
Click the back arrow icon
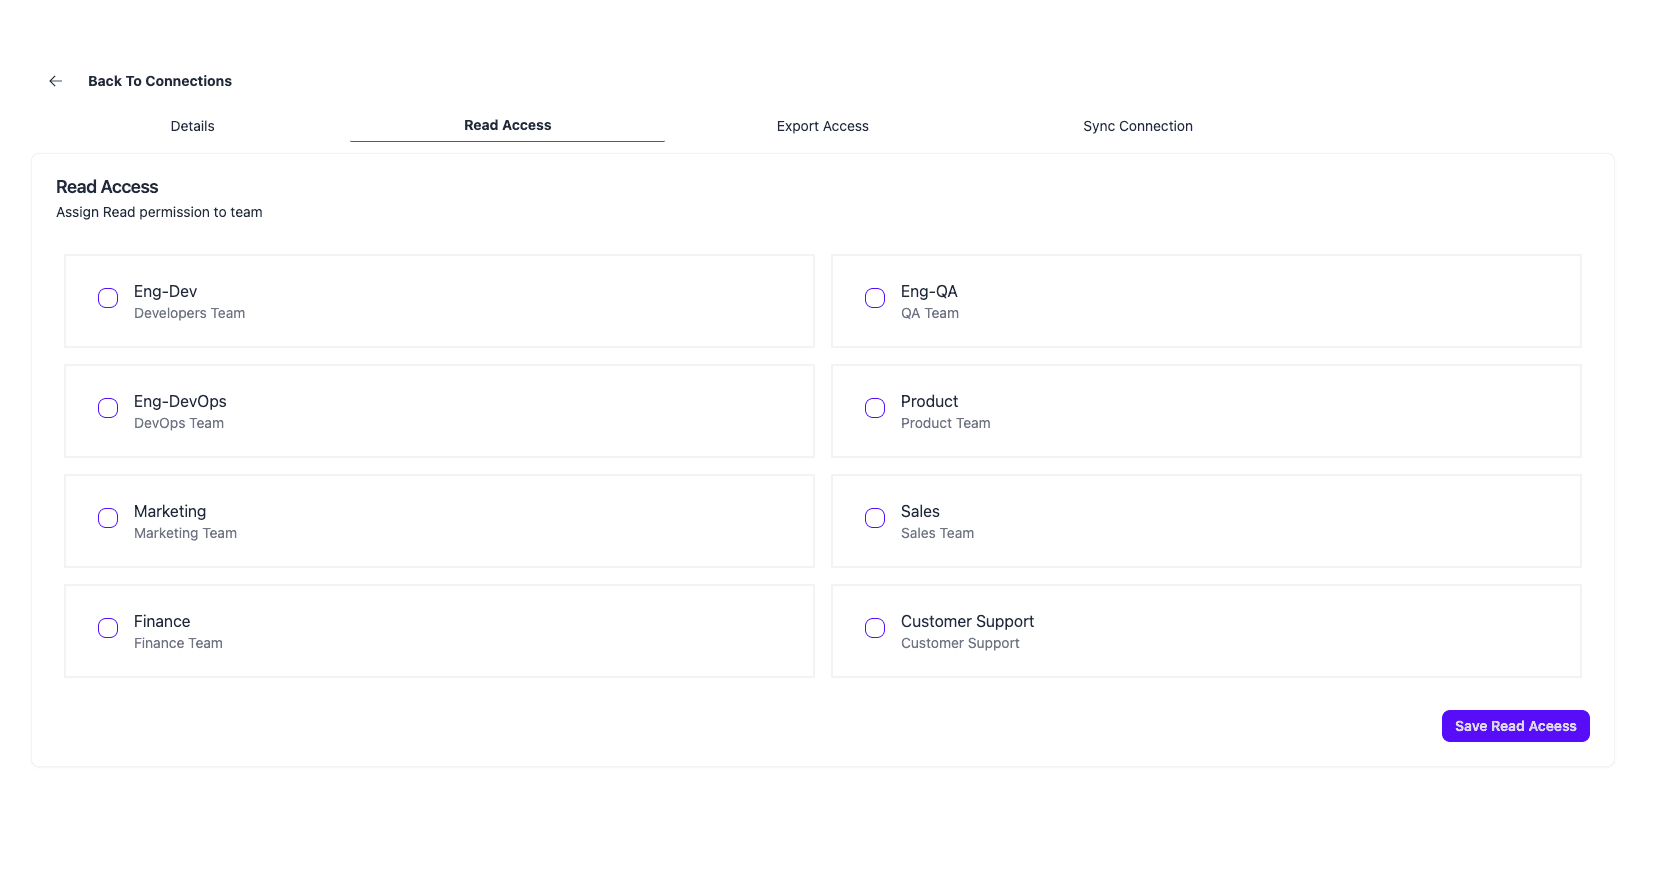(x=56, y=81)
